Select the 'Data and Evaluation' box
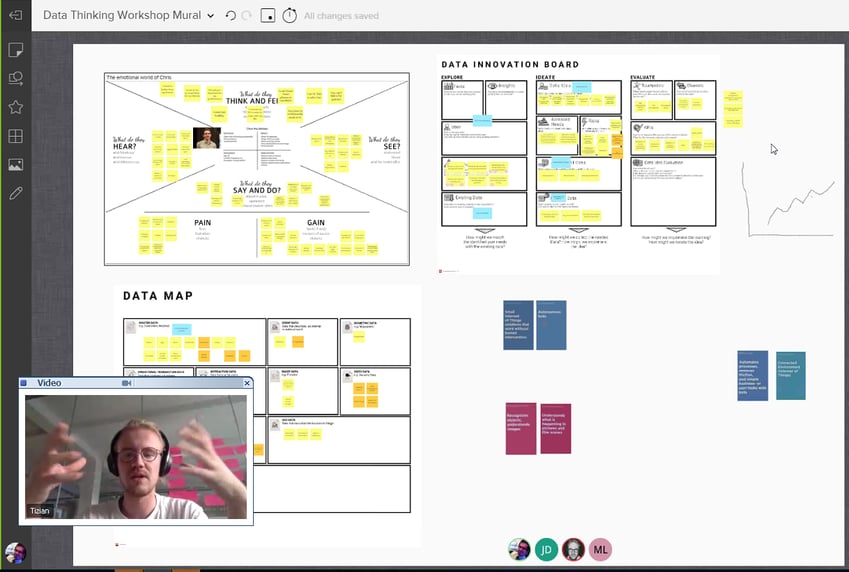This screenshot has width=849, height=572. coord(673,191)
